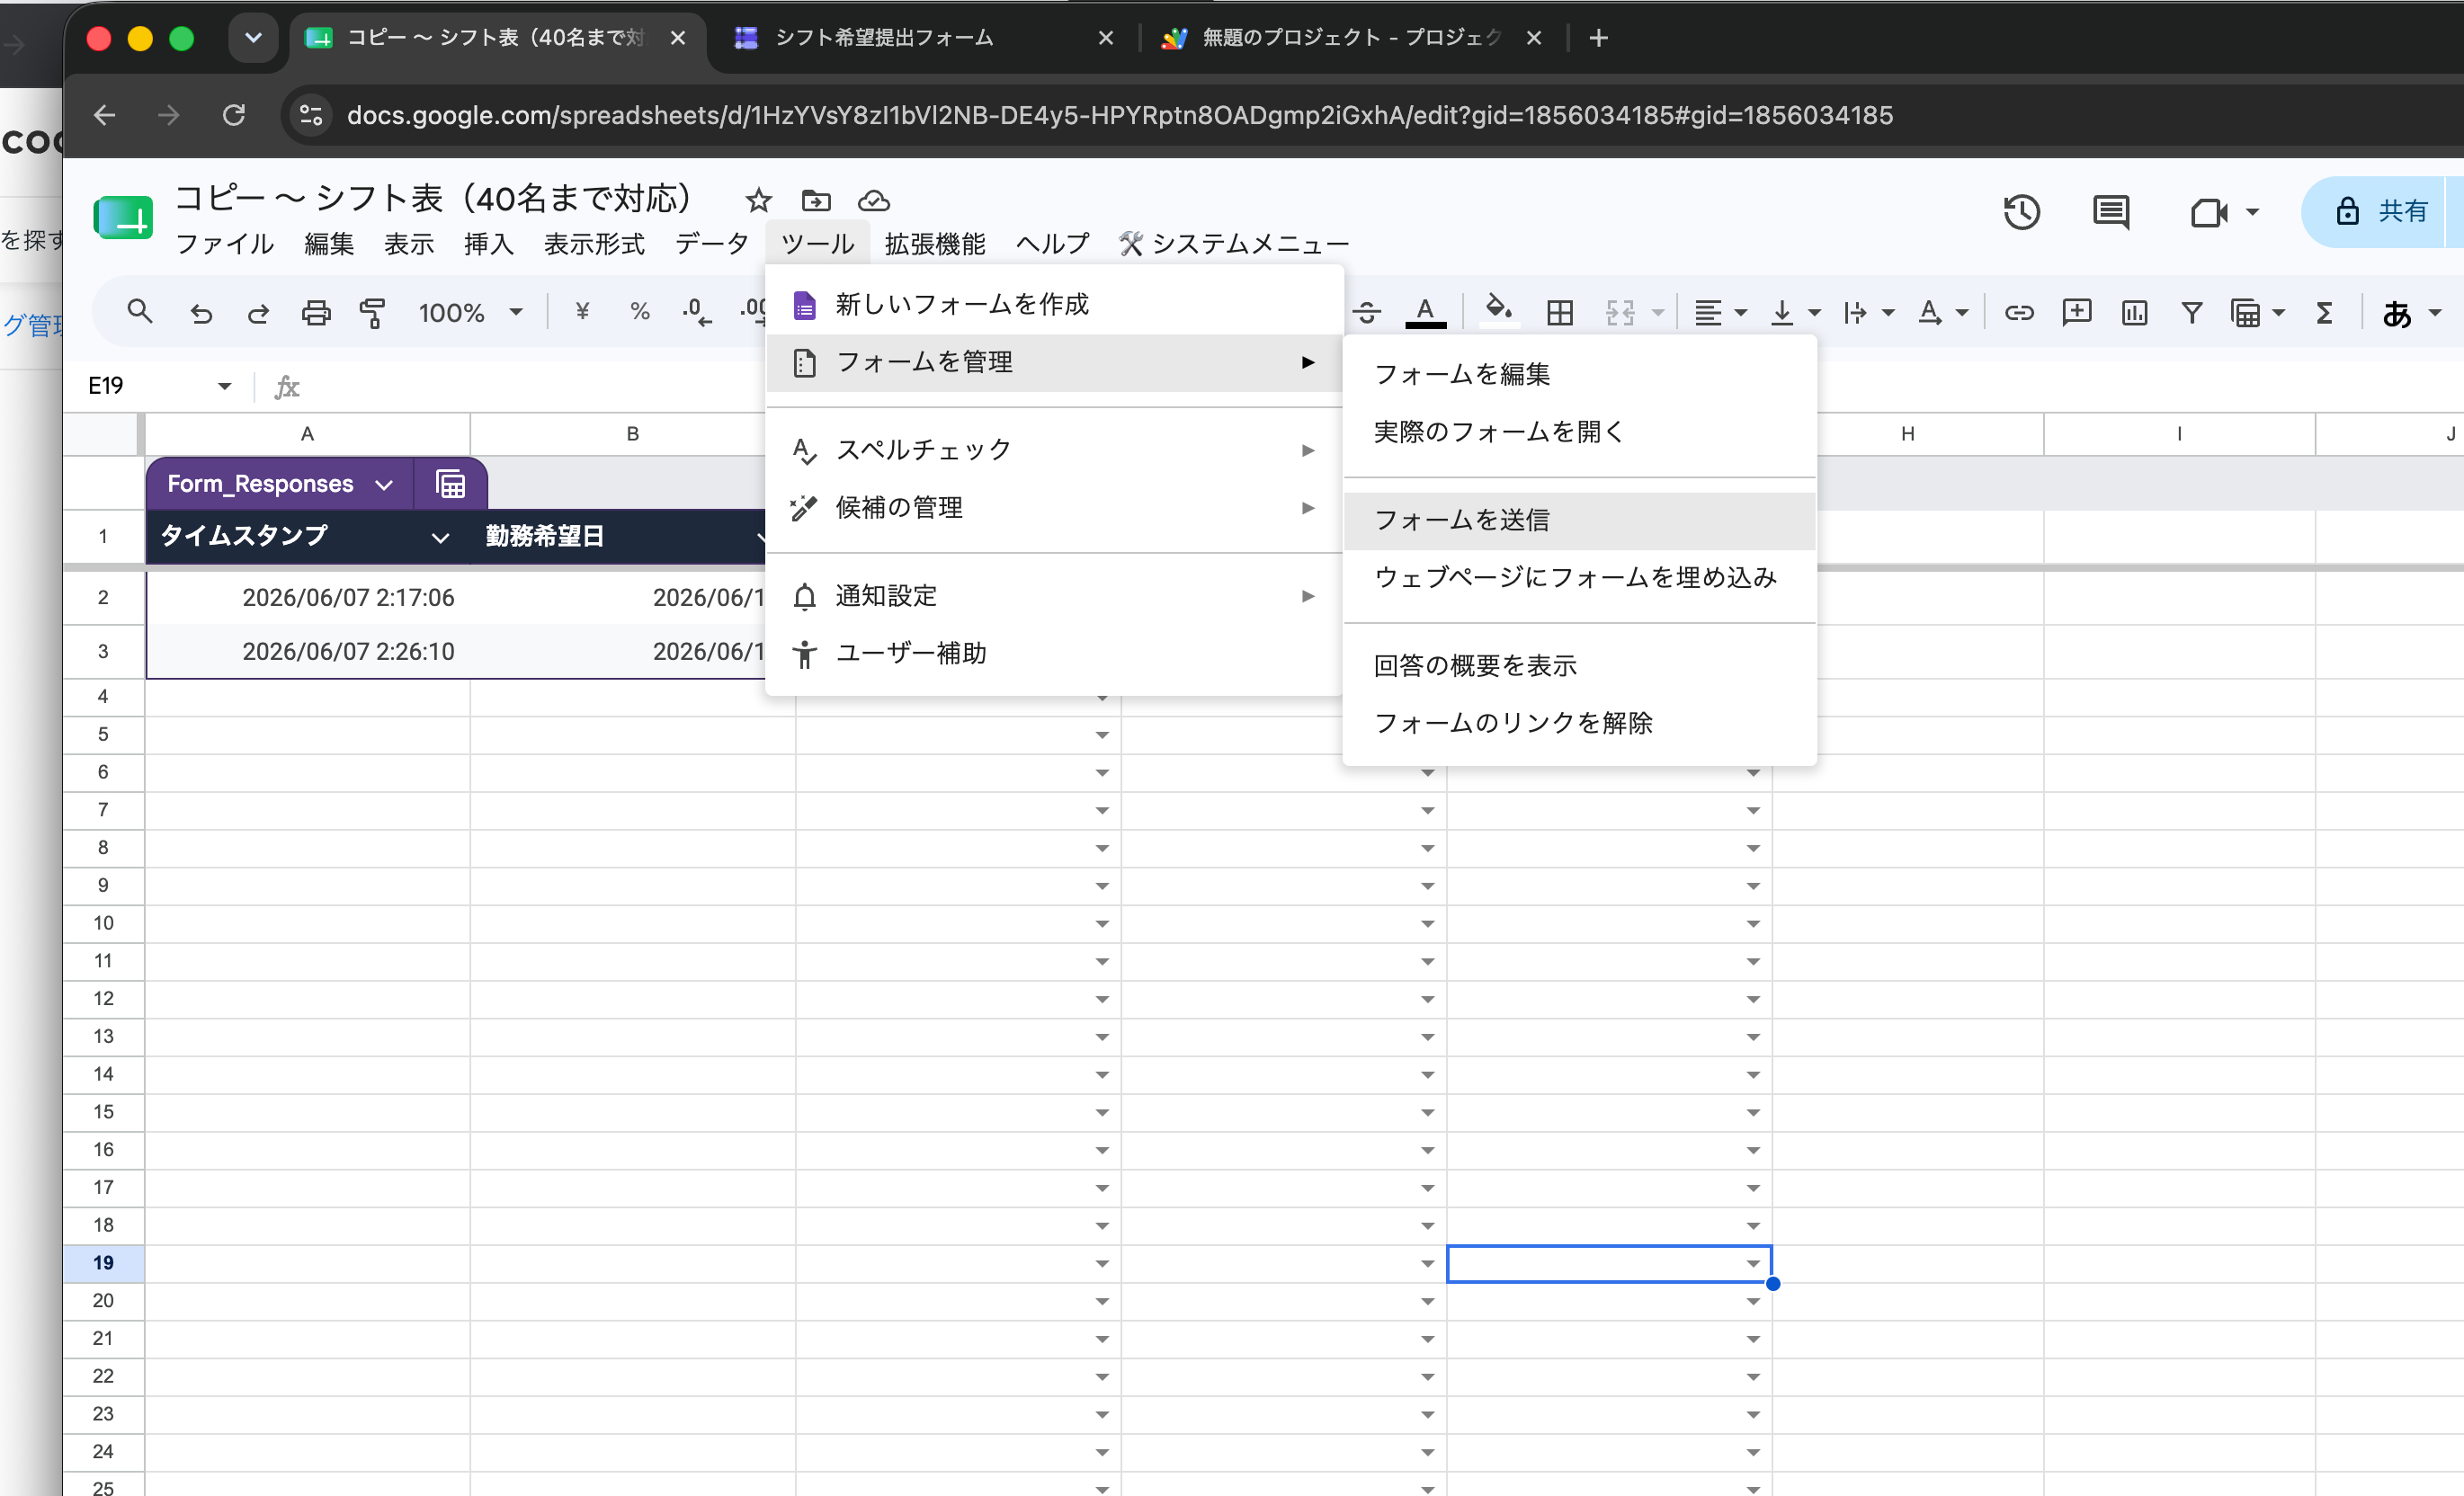Choose フォームを編集
The image size is (2464, 1496).
1579,374
